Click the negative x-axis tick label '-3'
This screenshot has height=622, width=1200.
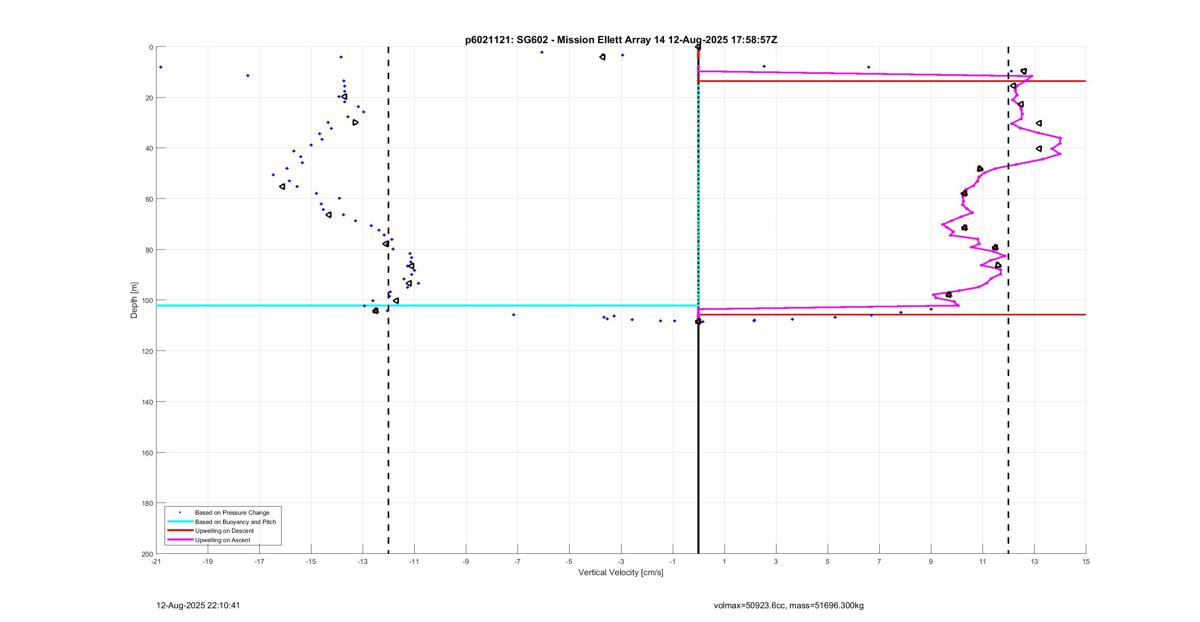coord(621,561)
